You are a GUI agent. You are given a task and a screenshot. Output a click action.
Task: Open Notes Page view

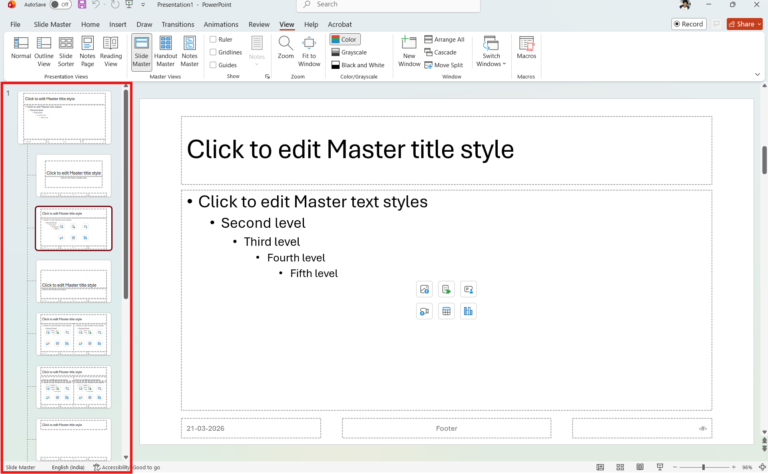(x=87, y=51)
